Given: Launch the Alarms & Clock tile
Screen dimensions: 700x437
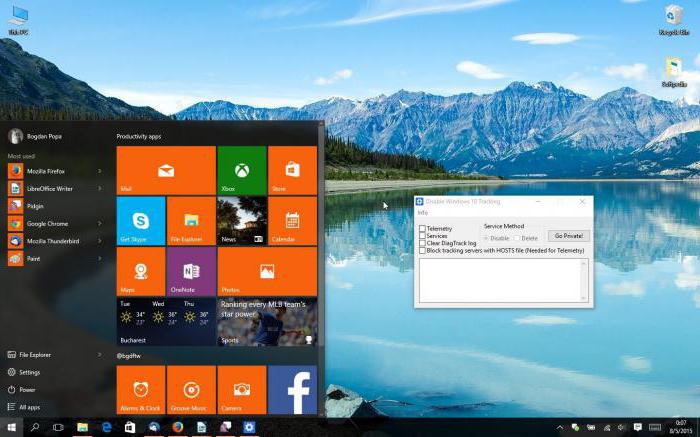Looking at the screenshot, I should (x=141, y=390).
